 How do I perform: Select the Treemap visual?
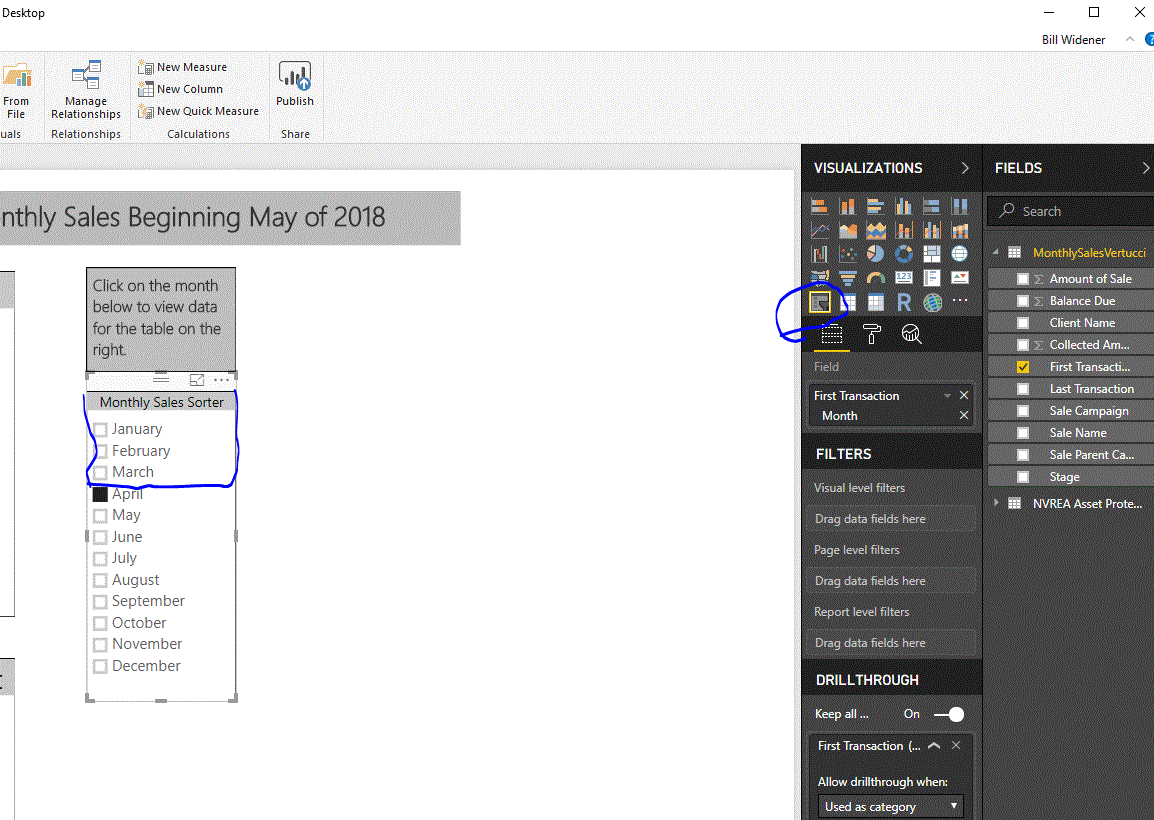pos(931,254)
